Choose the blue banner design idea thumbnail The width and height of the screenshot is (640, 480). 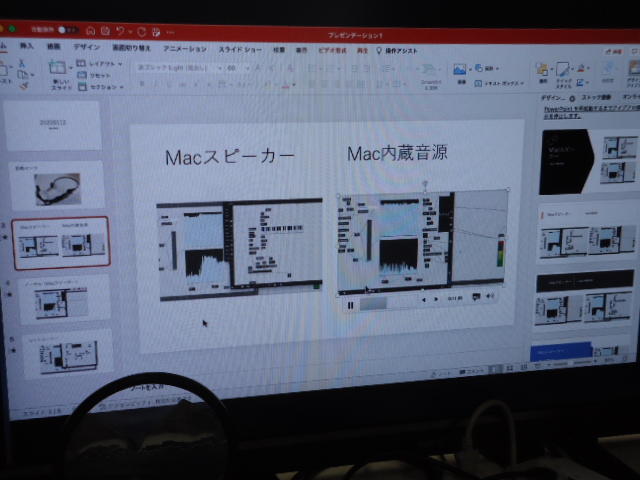pyautogui.click(x=581, y=351)
